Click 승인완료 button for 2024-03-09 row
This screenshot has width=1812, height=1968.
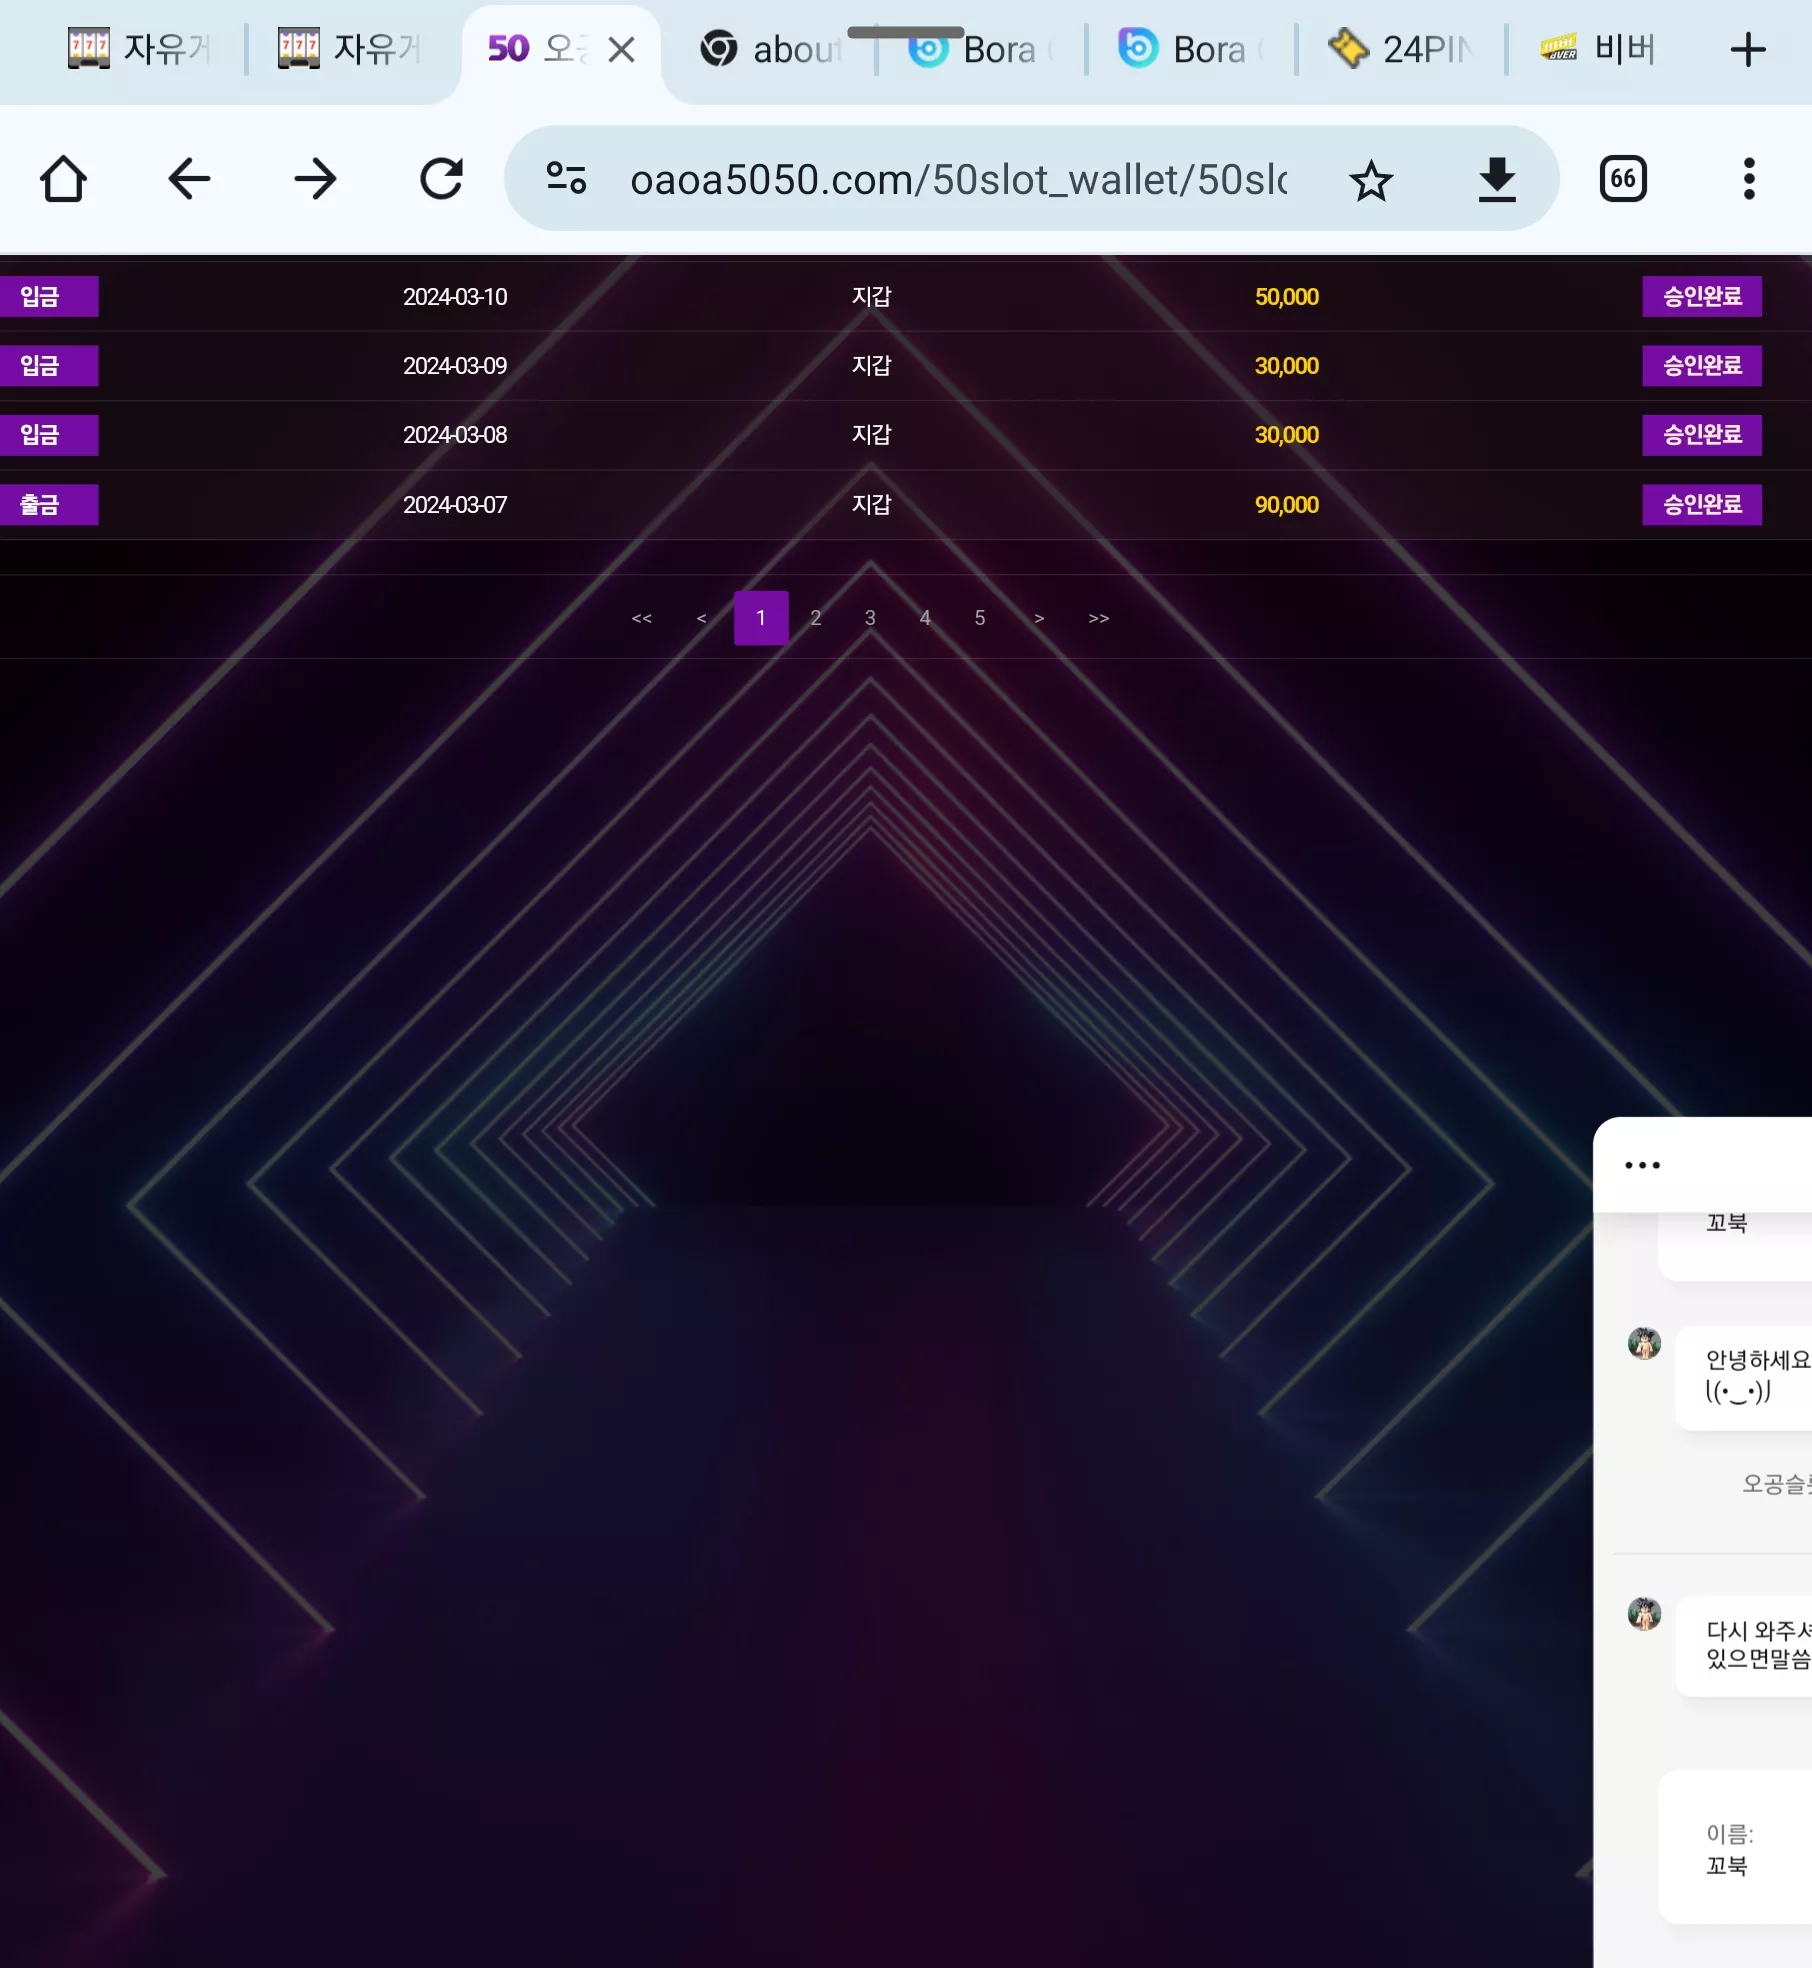[x=1702, y=366]
